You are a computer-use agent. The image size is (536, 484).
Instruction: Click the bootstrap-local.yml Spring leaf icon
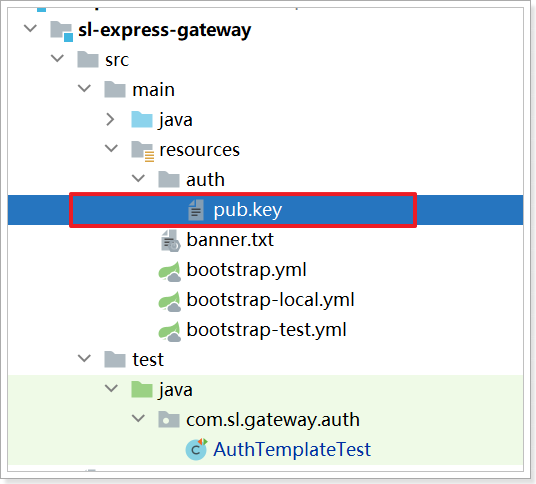tap(170, 301)
